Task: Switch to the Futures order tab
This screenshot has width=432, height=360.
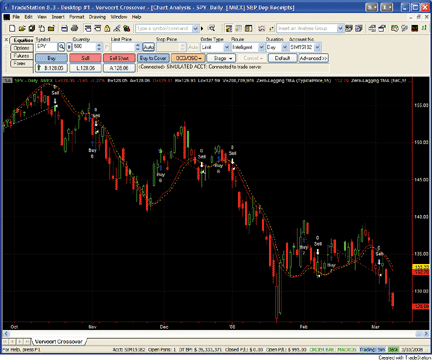Action: [22, 55]
